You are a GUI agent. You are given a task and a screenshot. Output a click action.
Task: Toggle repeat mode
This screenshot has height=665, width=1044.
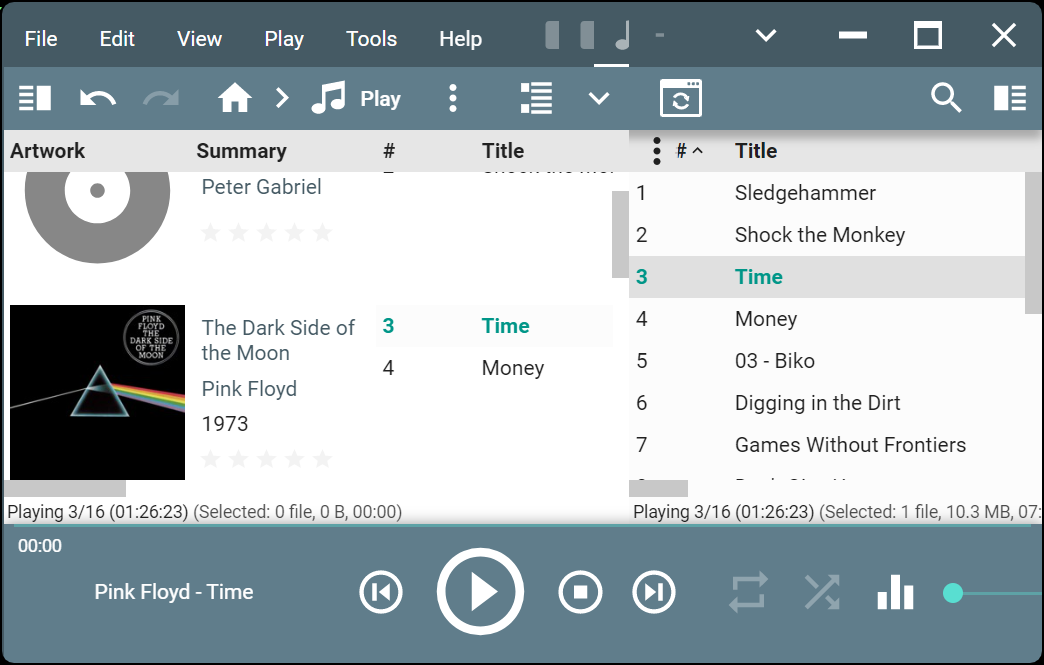click(x=748, y=592)
